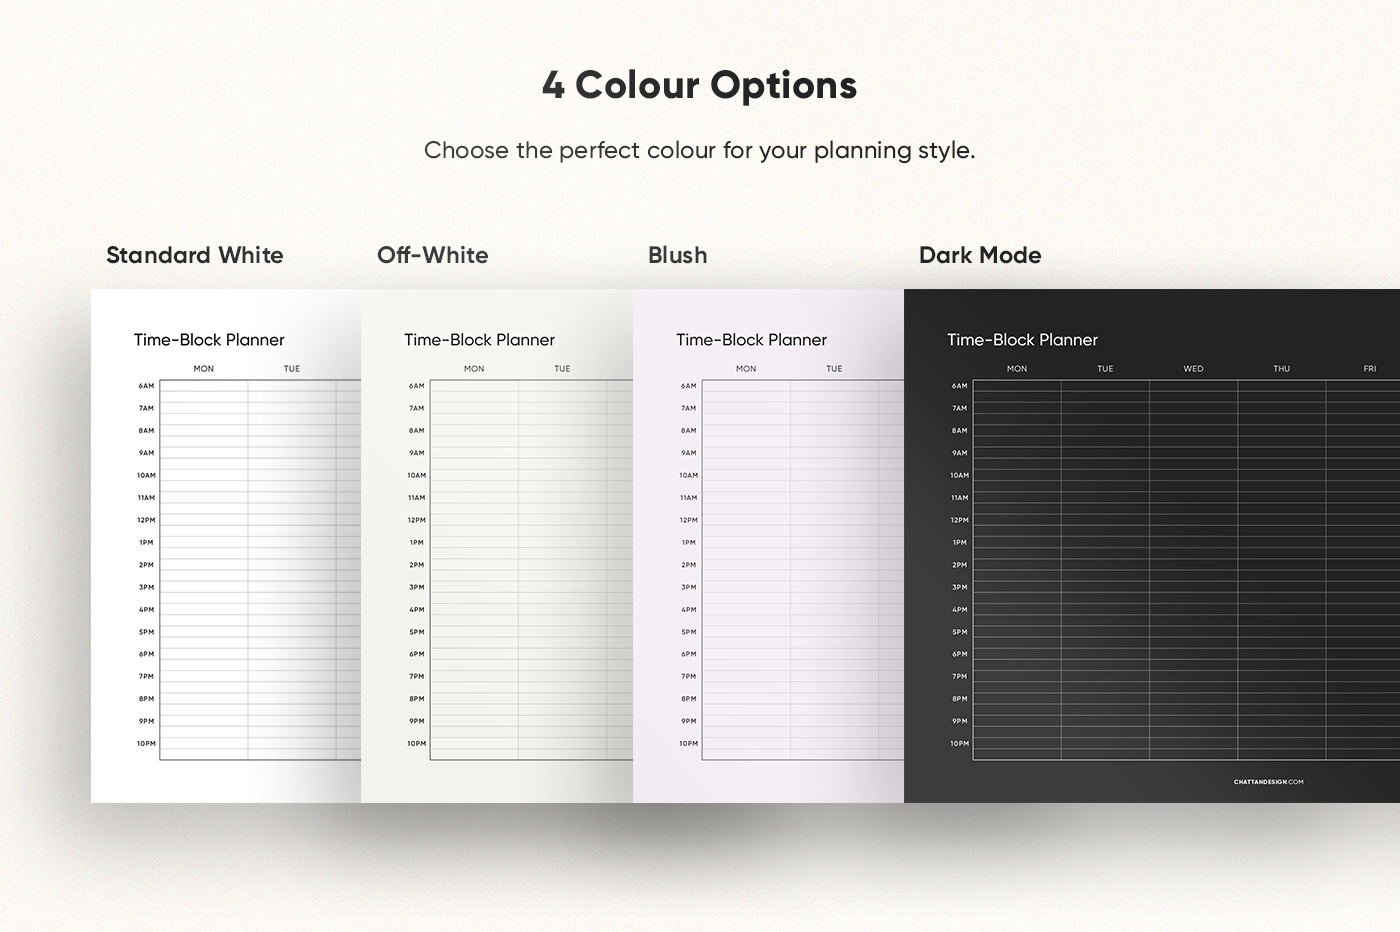Viewport: 1400px width, 932px height.
Task: Click the "4 Colour Options" heading
Action: pyautogui.click(x=699, y=86)
